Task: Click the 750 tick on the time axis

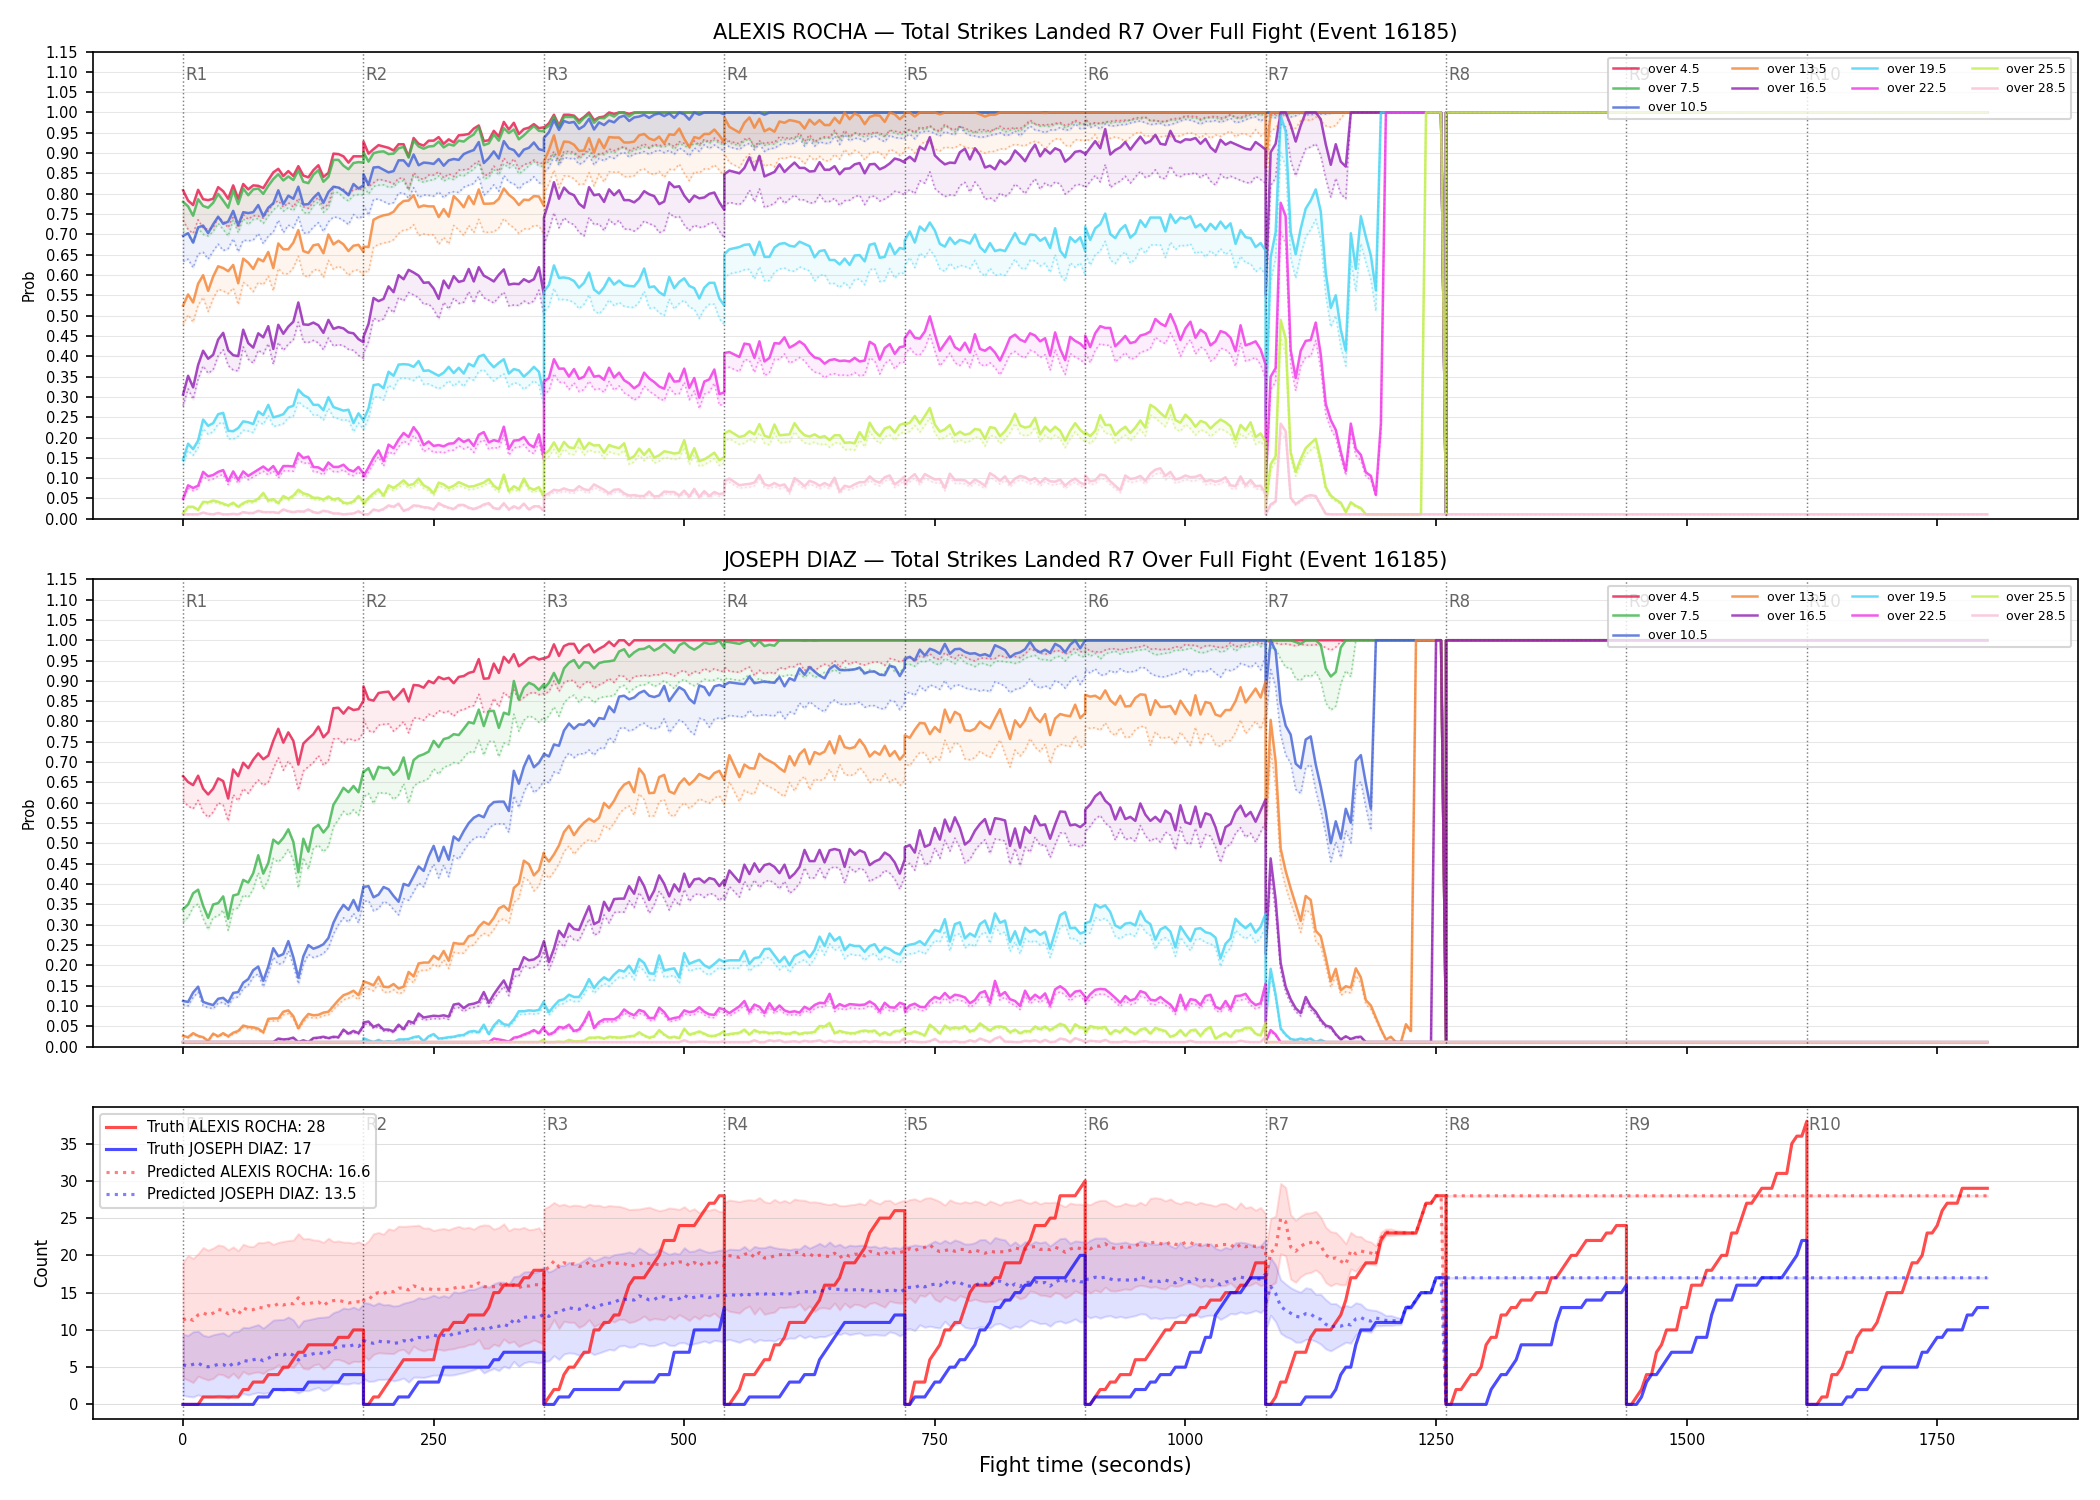Action: pos(935,1440)
